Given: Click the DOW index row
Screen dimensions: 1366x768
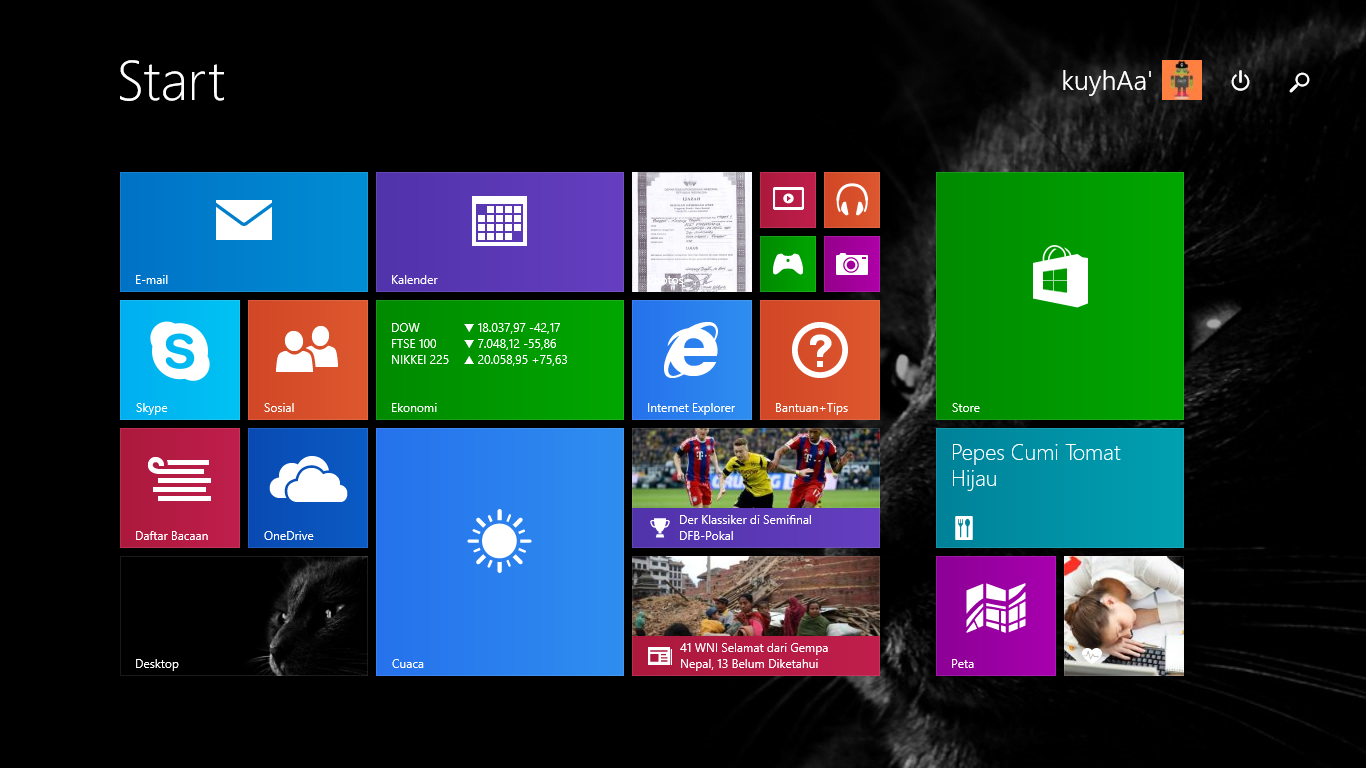Looking at the screenshot, I should pyautogui.click(x=476, y=328).
